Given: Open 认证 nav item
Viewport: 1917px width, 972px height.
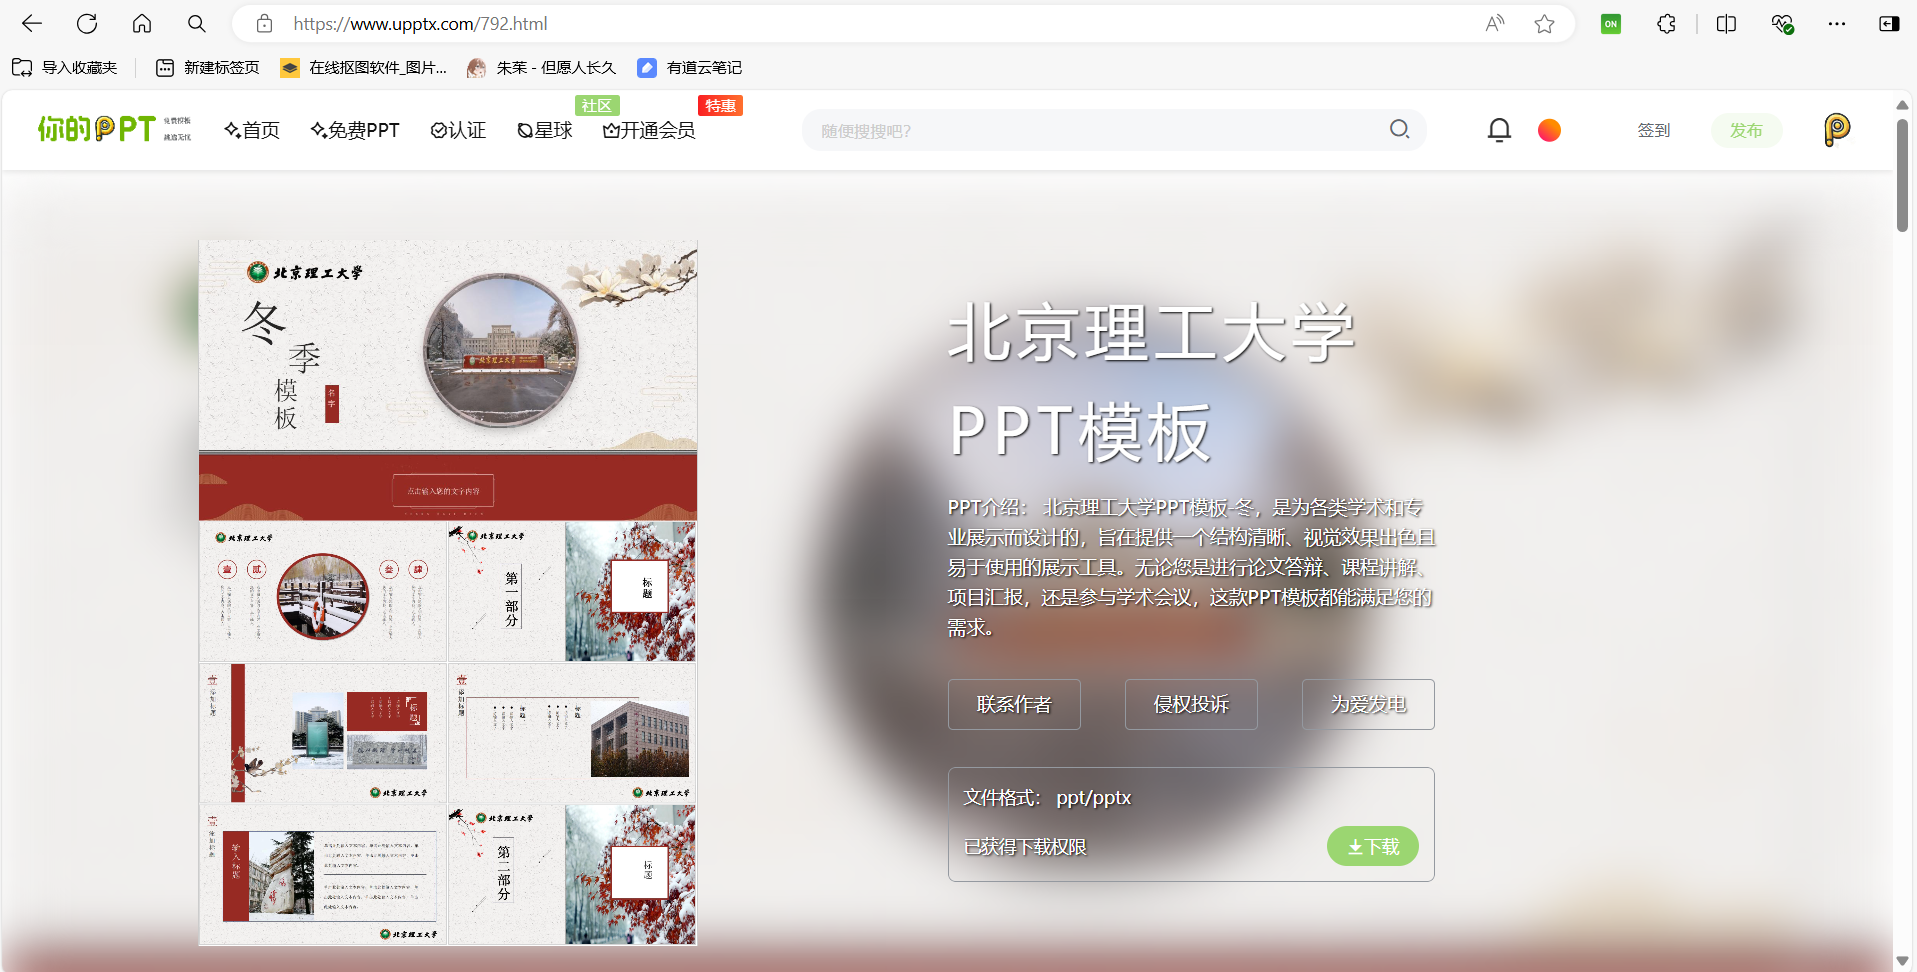Looking at the screenshot, I should tap(458, 130).
